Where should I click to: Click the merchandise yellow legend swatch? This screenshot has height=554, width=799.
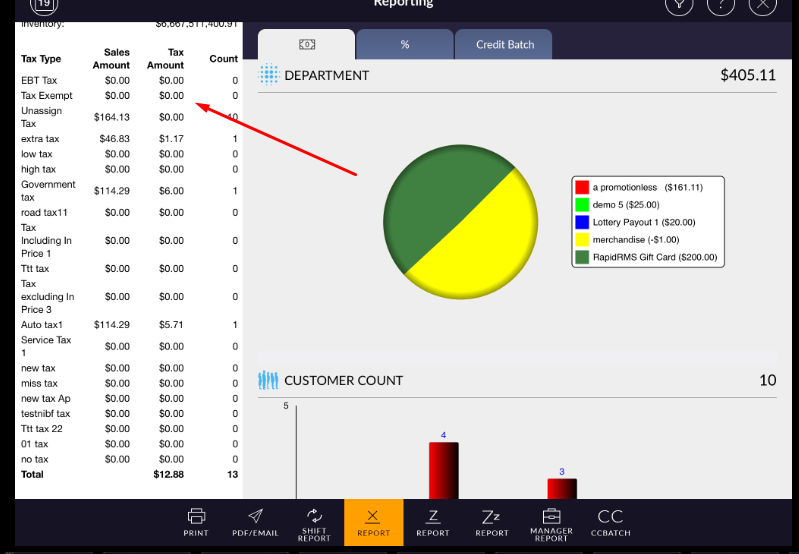581,240
